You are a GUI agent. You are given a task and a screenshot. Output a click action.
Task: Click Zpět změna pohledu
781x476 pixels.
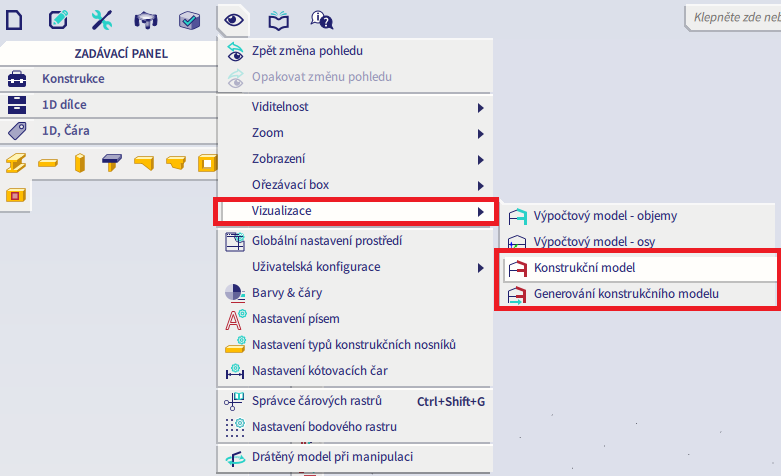pos(307,51)
